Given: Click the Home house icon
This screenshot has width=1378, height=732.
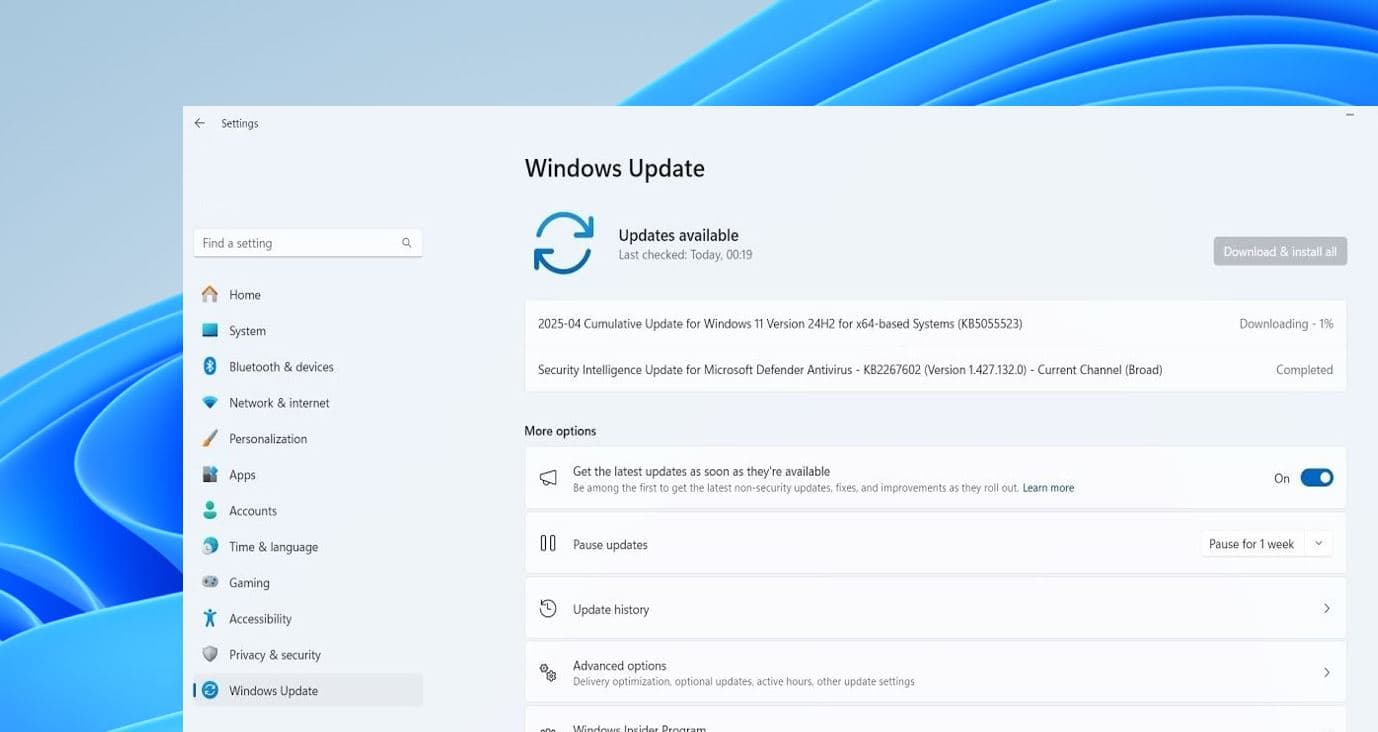Looking at the screenshot, I should click(x=210, y=294).
